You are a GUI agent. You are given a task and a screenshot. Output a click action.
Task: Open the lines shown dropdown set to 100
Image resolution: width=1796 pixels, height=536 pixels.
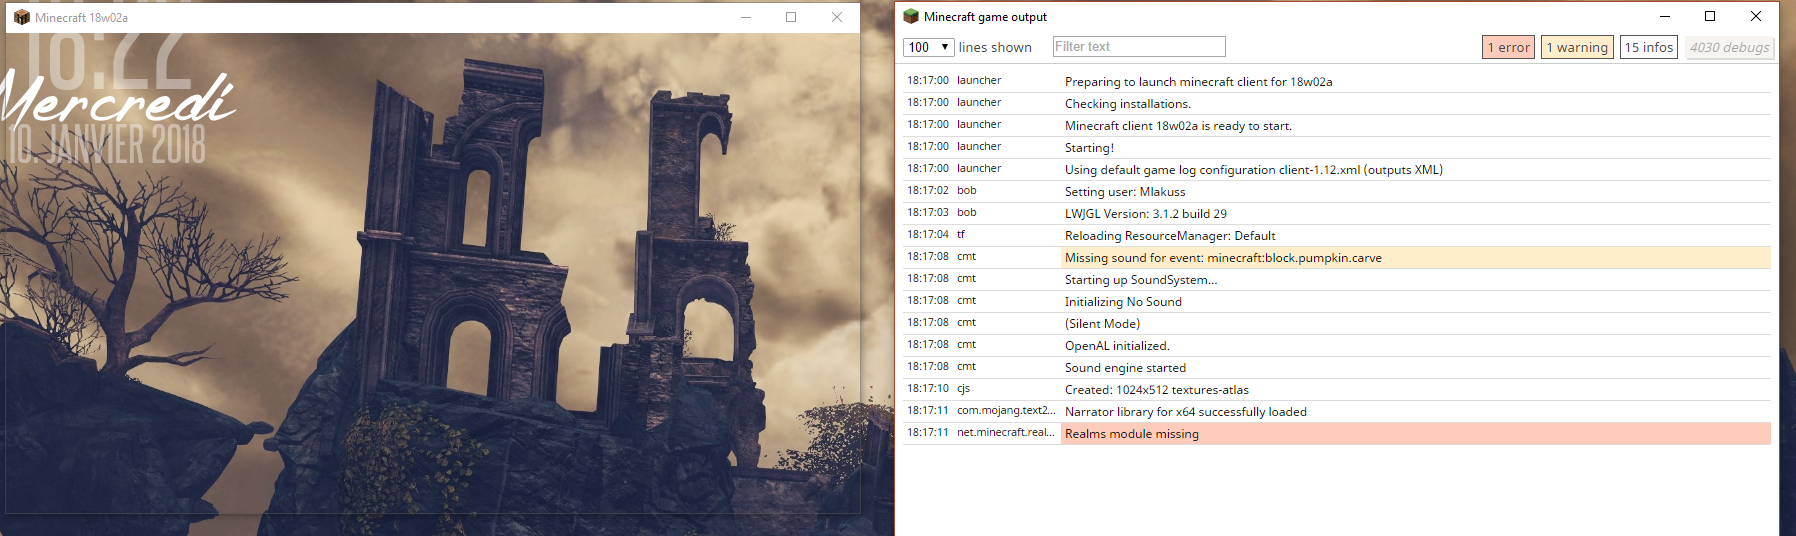928,47
